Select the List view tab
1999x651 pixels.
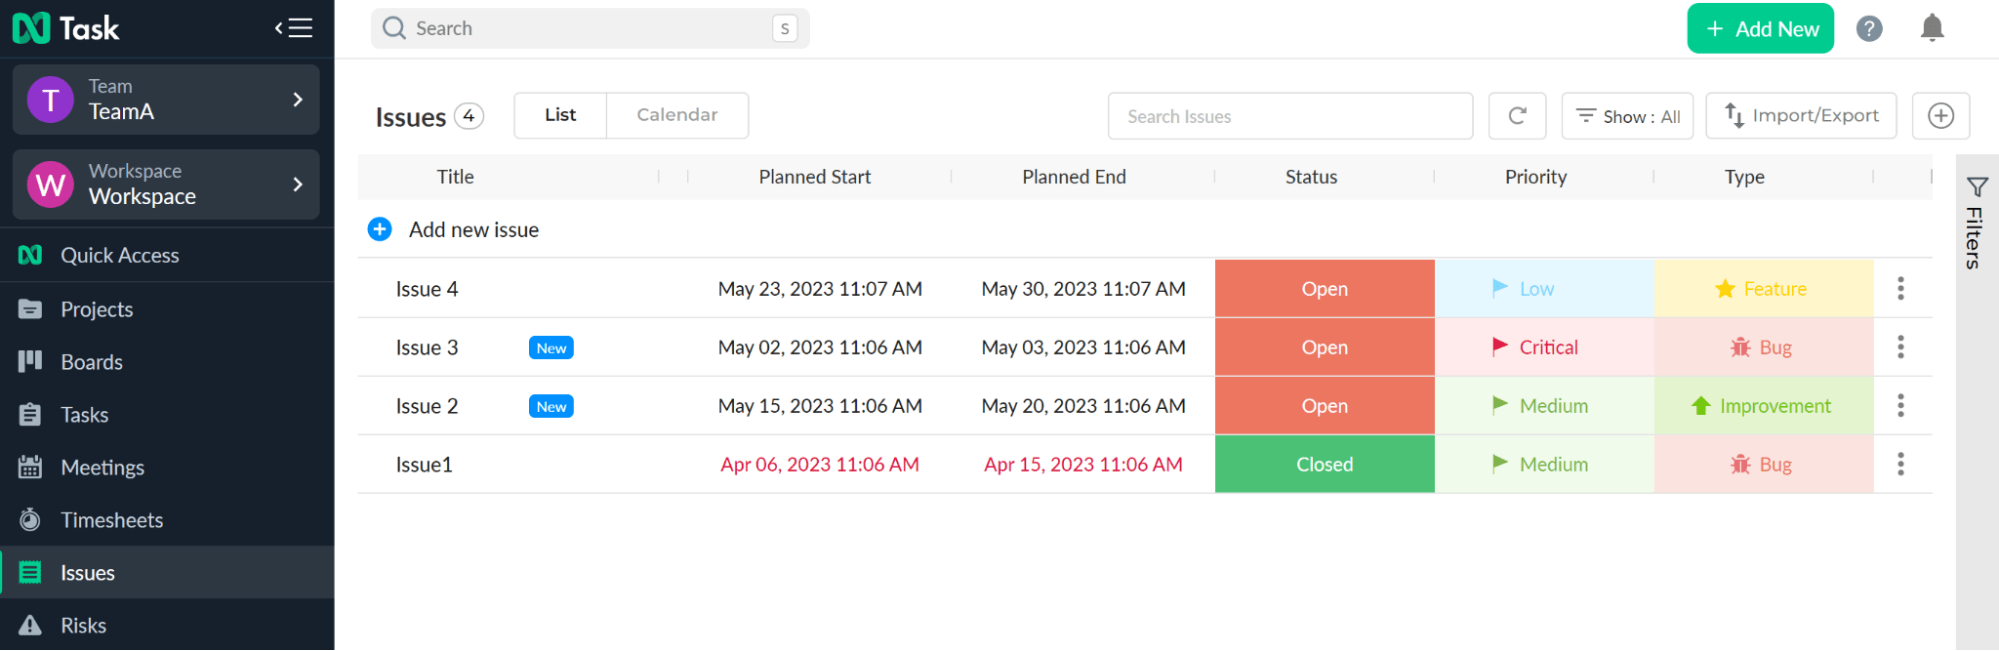[560, 115]
